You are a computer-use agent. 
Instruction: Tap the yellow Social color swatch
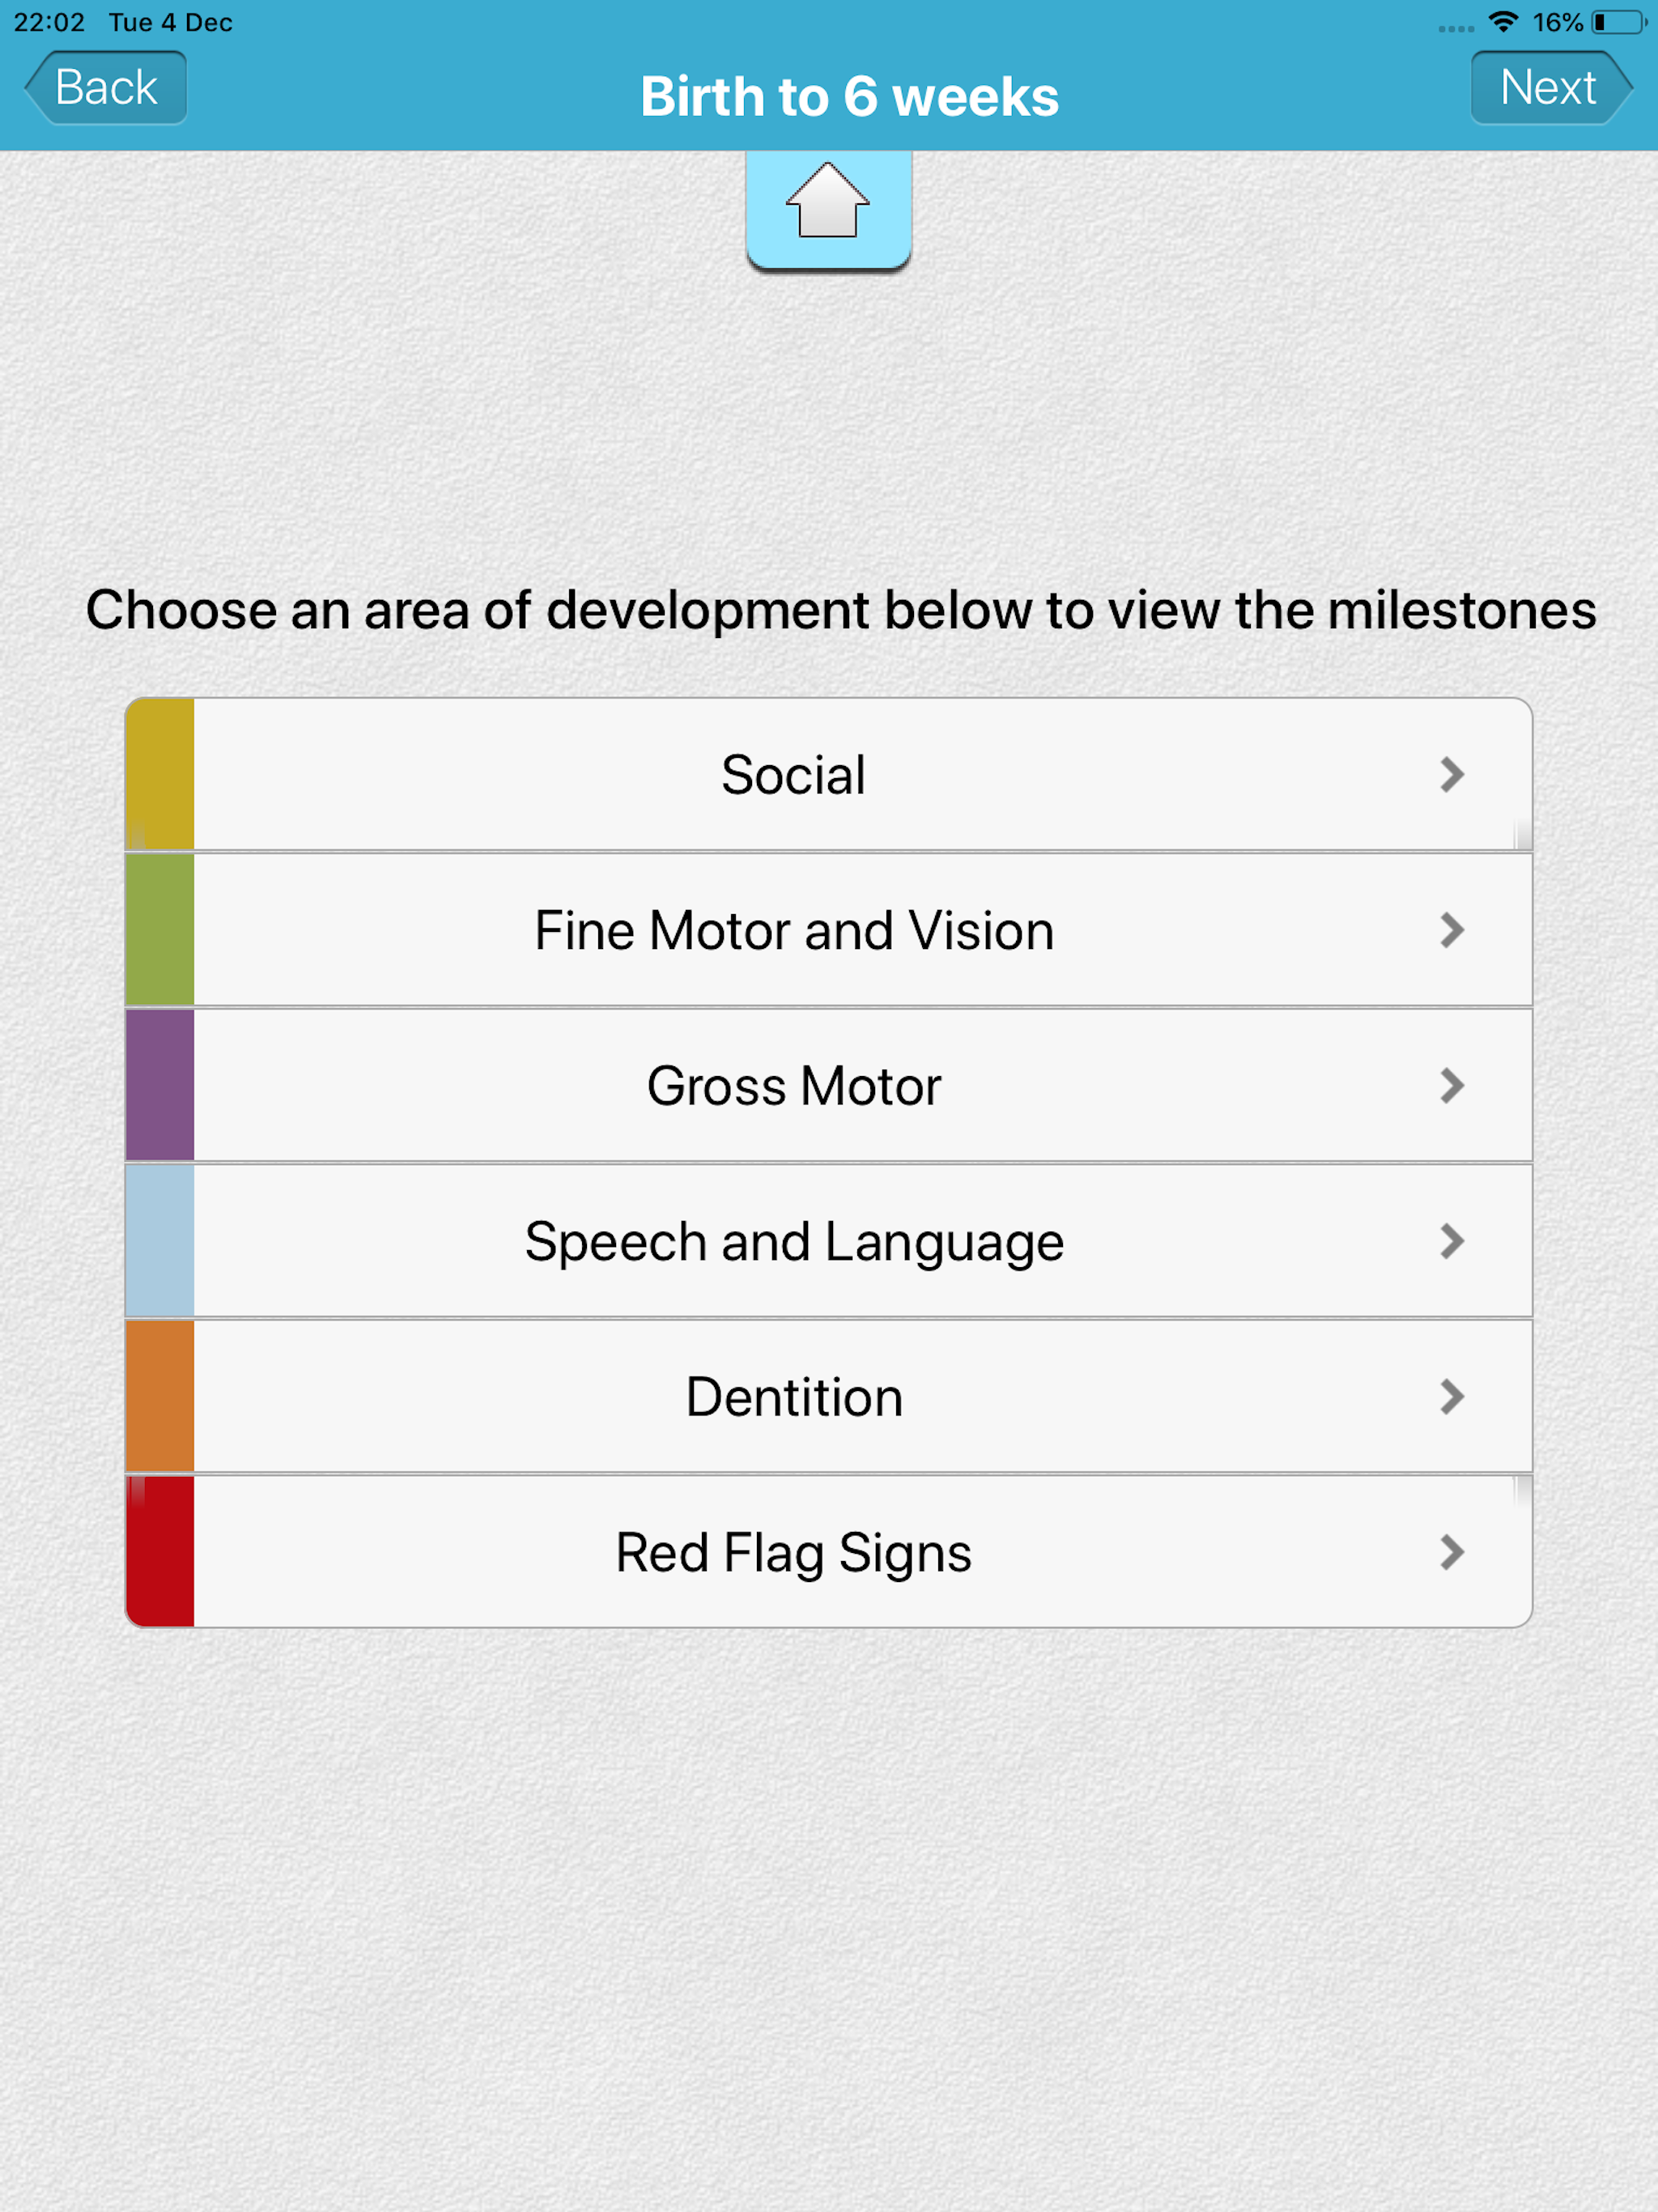point(160,775)
